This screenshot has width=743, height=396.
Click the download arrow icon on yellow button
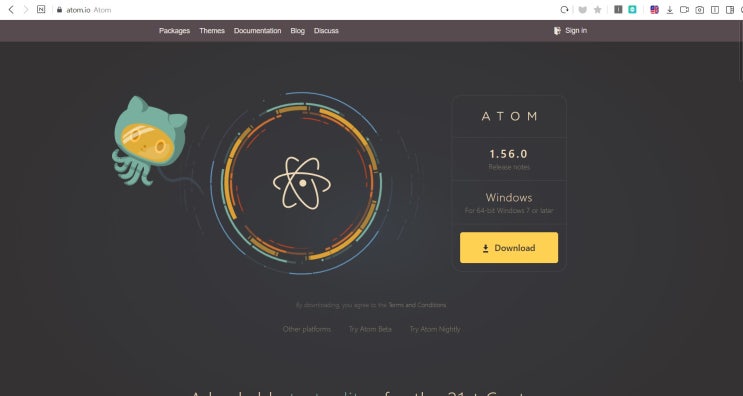point(486,248)
